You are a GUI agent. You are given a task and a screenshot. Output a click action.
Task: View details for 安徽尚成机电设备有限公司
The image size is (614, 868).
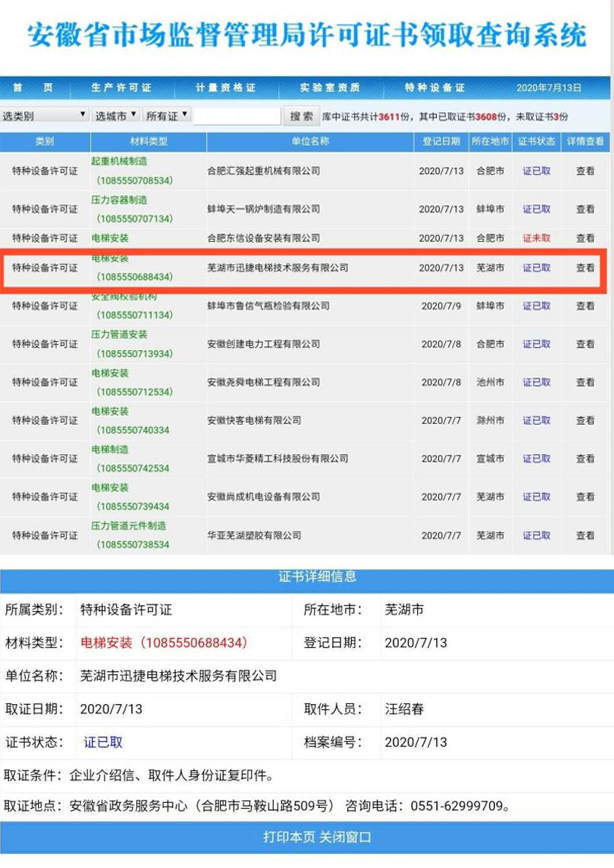[x=585, y=497]
